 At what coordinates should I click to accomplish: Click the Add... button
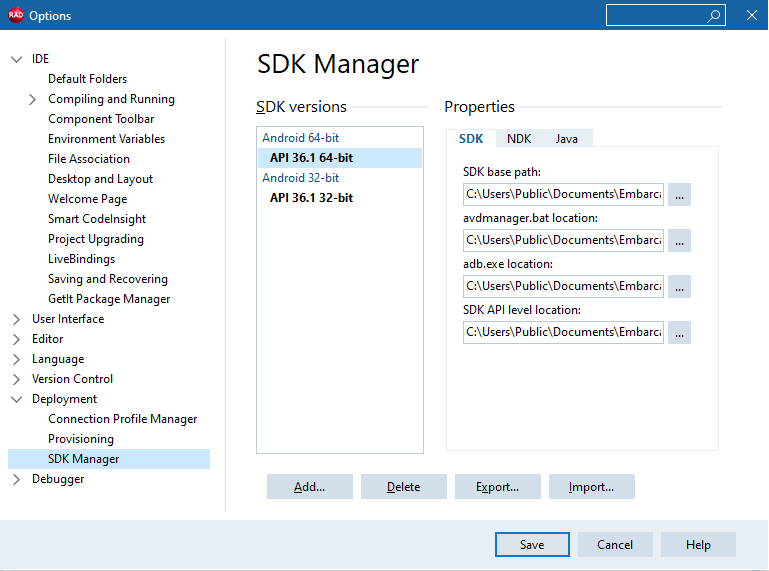point(309,487)
